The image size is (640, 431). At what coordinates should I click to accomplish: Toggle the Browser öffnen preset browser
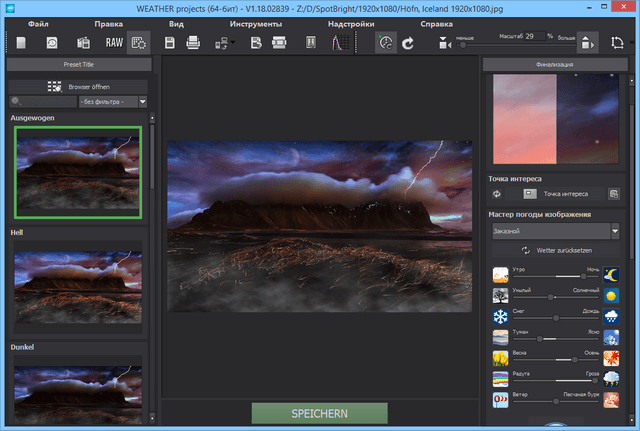[78, 87]
